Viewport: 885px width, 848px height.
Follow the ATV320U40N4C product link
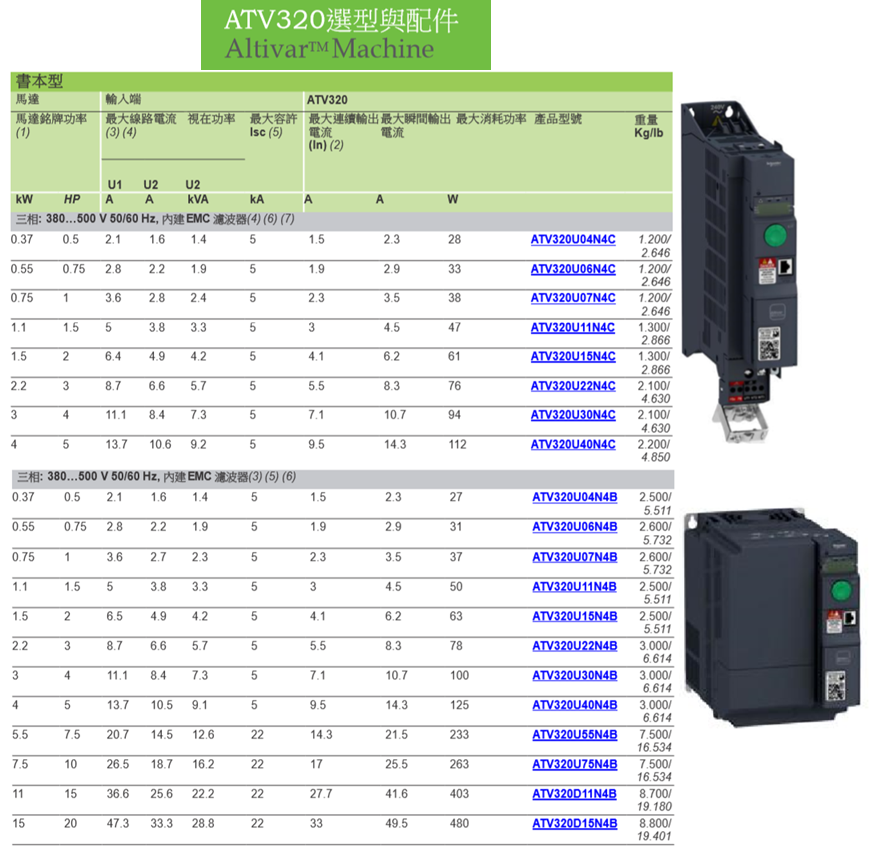point(573,444)
